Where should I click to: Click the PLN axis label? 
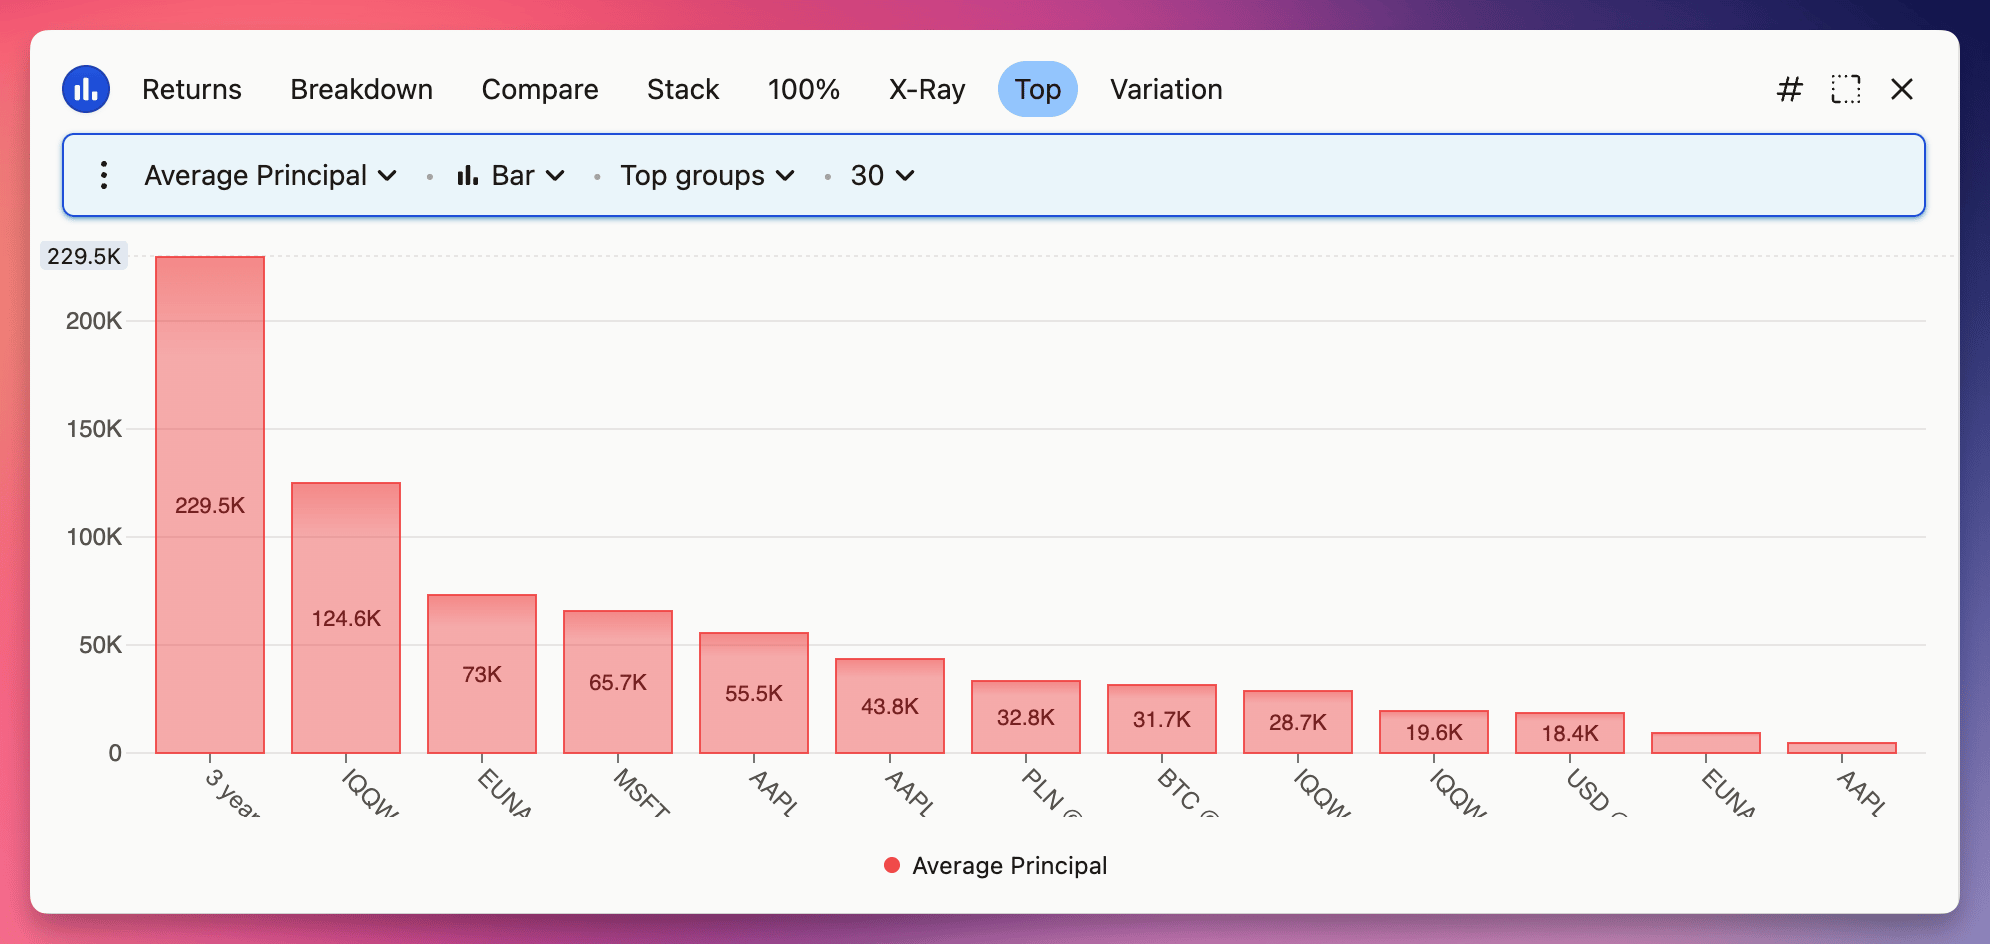(1052, 792)
